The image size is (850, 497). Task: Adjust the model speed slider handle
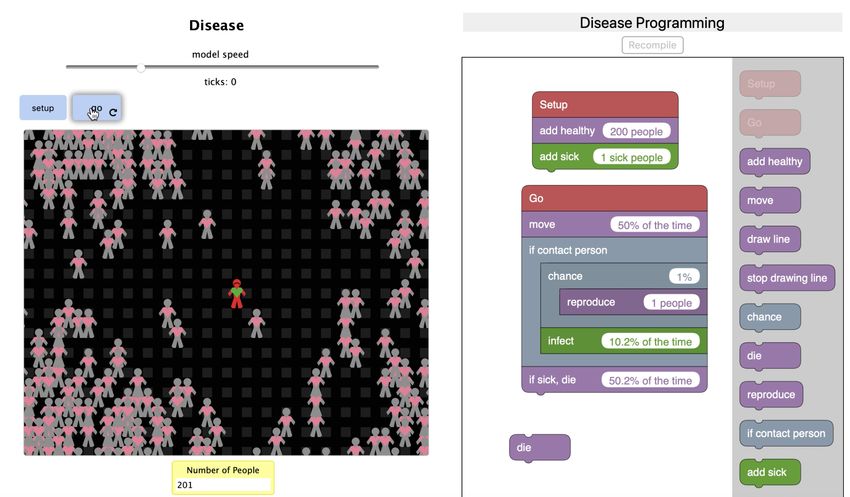pyautogui.click(x=140, y=67)
